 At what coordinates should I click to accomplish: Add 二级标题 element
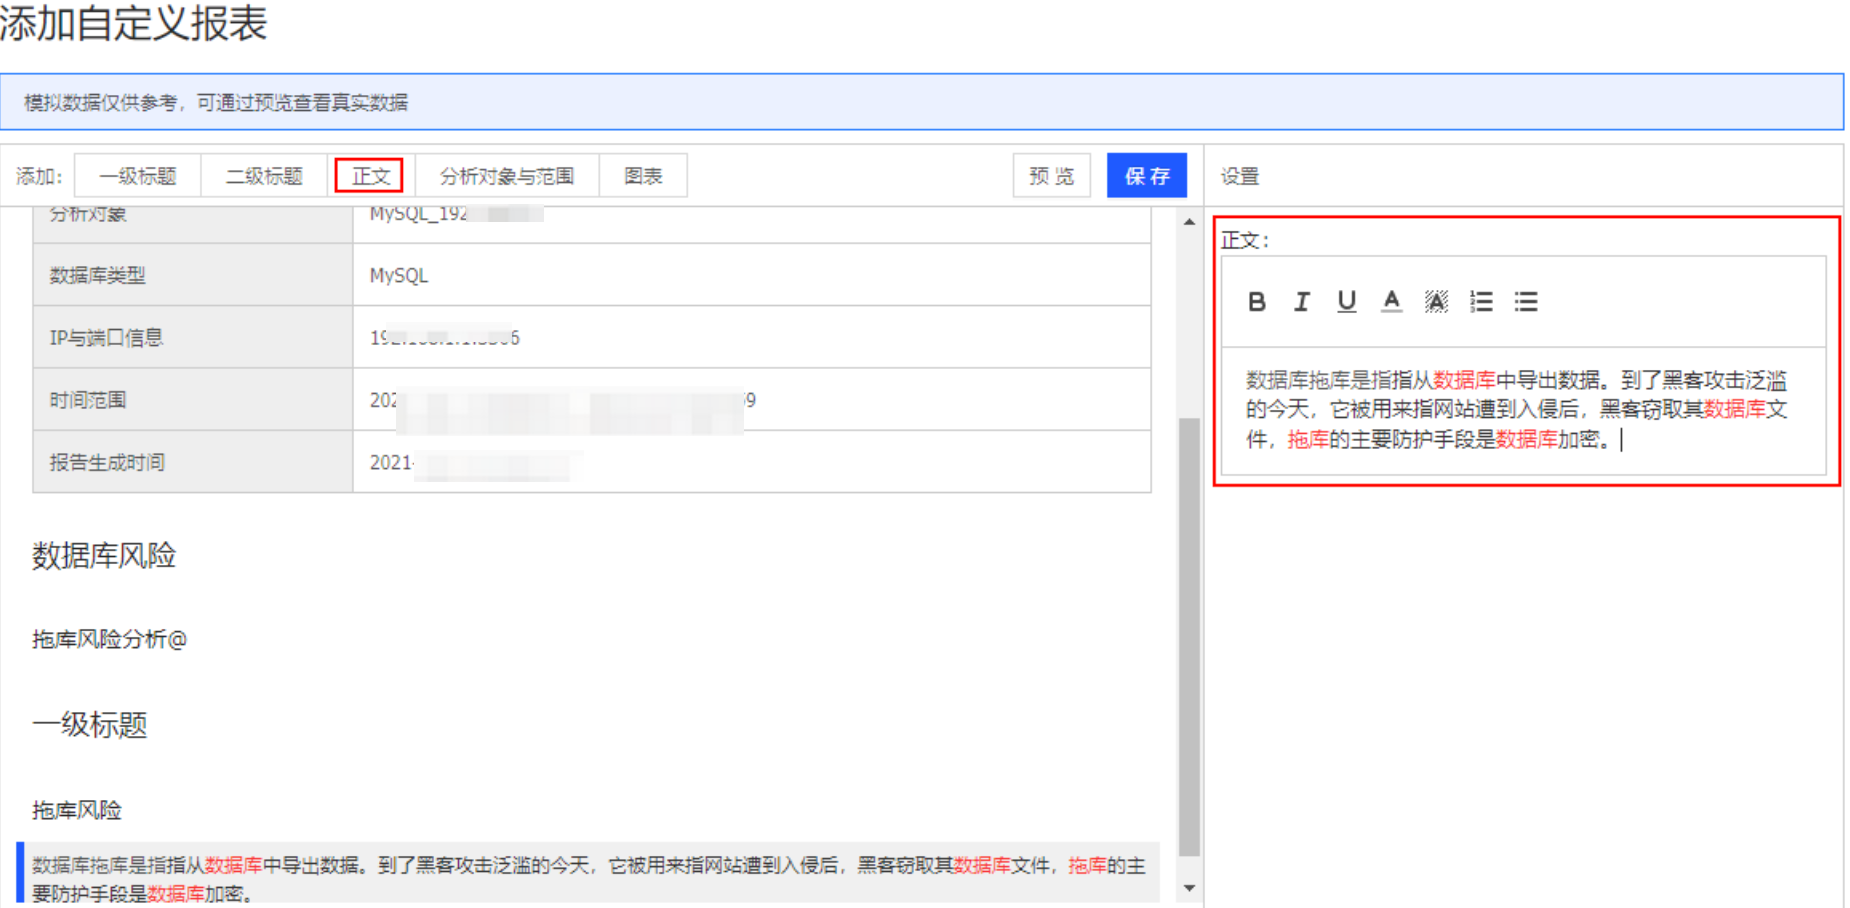(x=264, y=176)
